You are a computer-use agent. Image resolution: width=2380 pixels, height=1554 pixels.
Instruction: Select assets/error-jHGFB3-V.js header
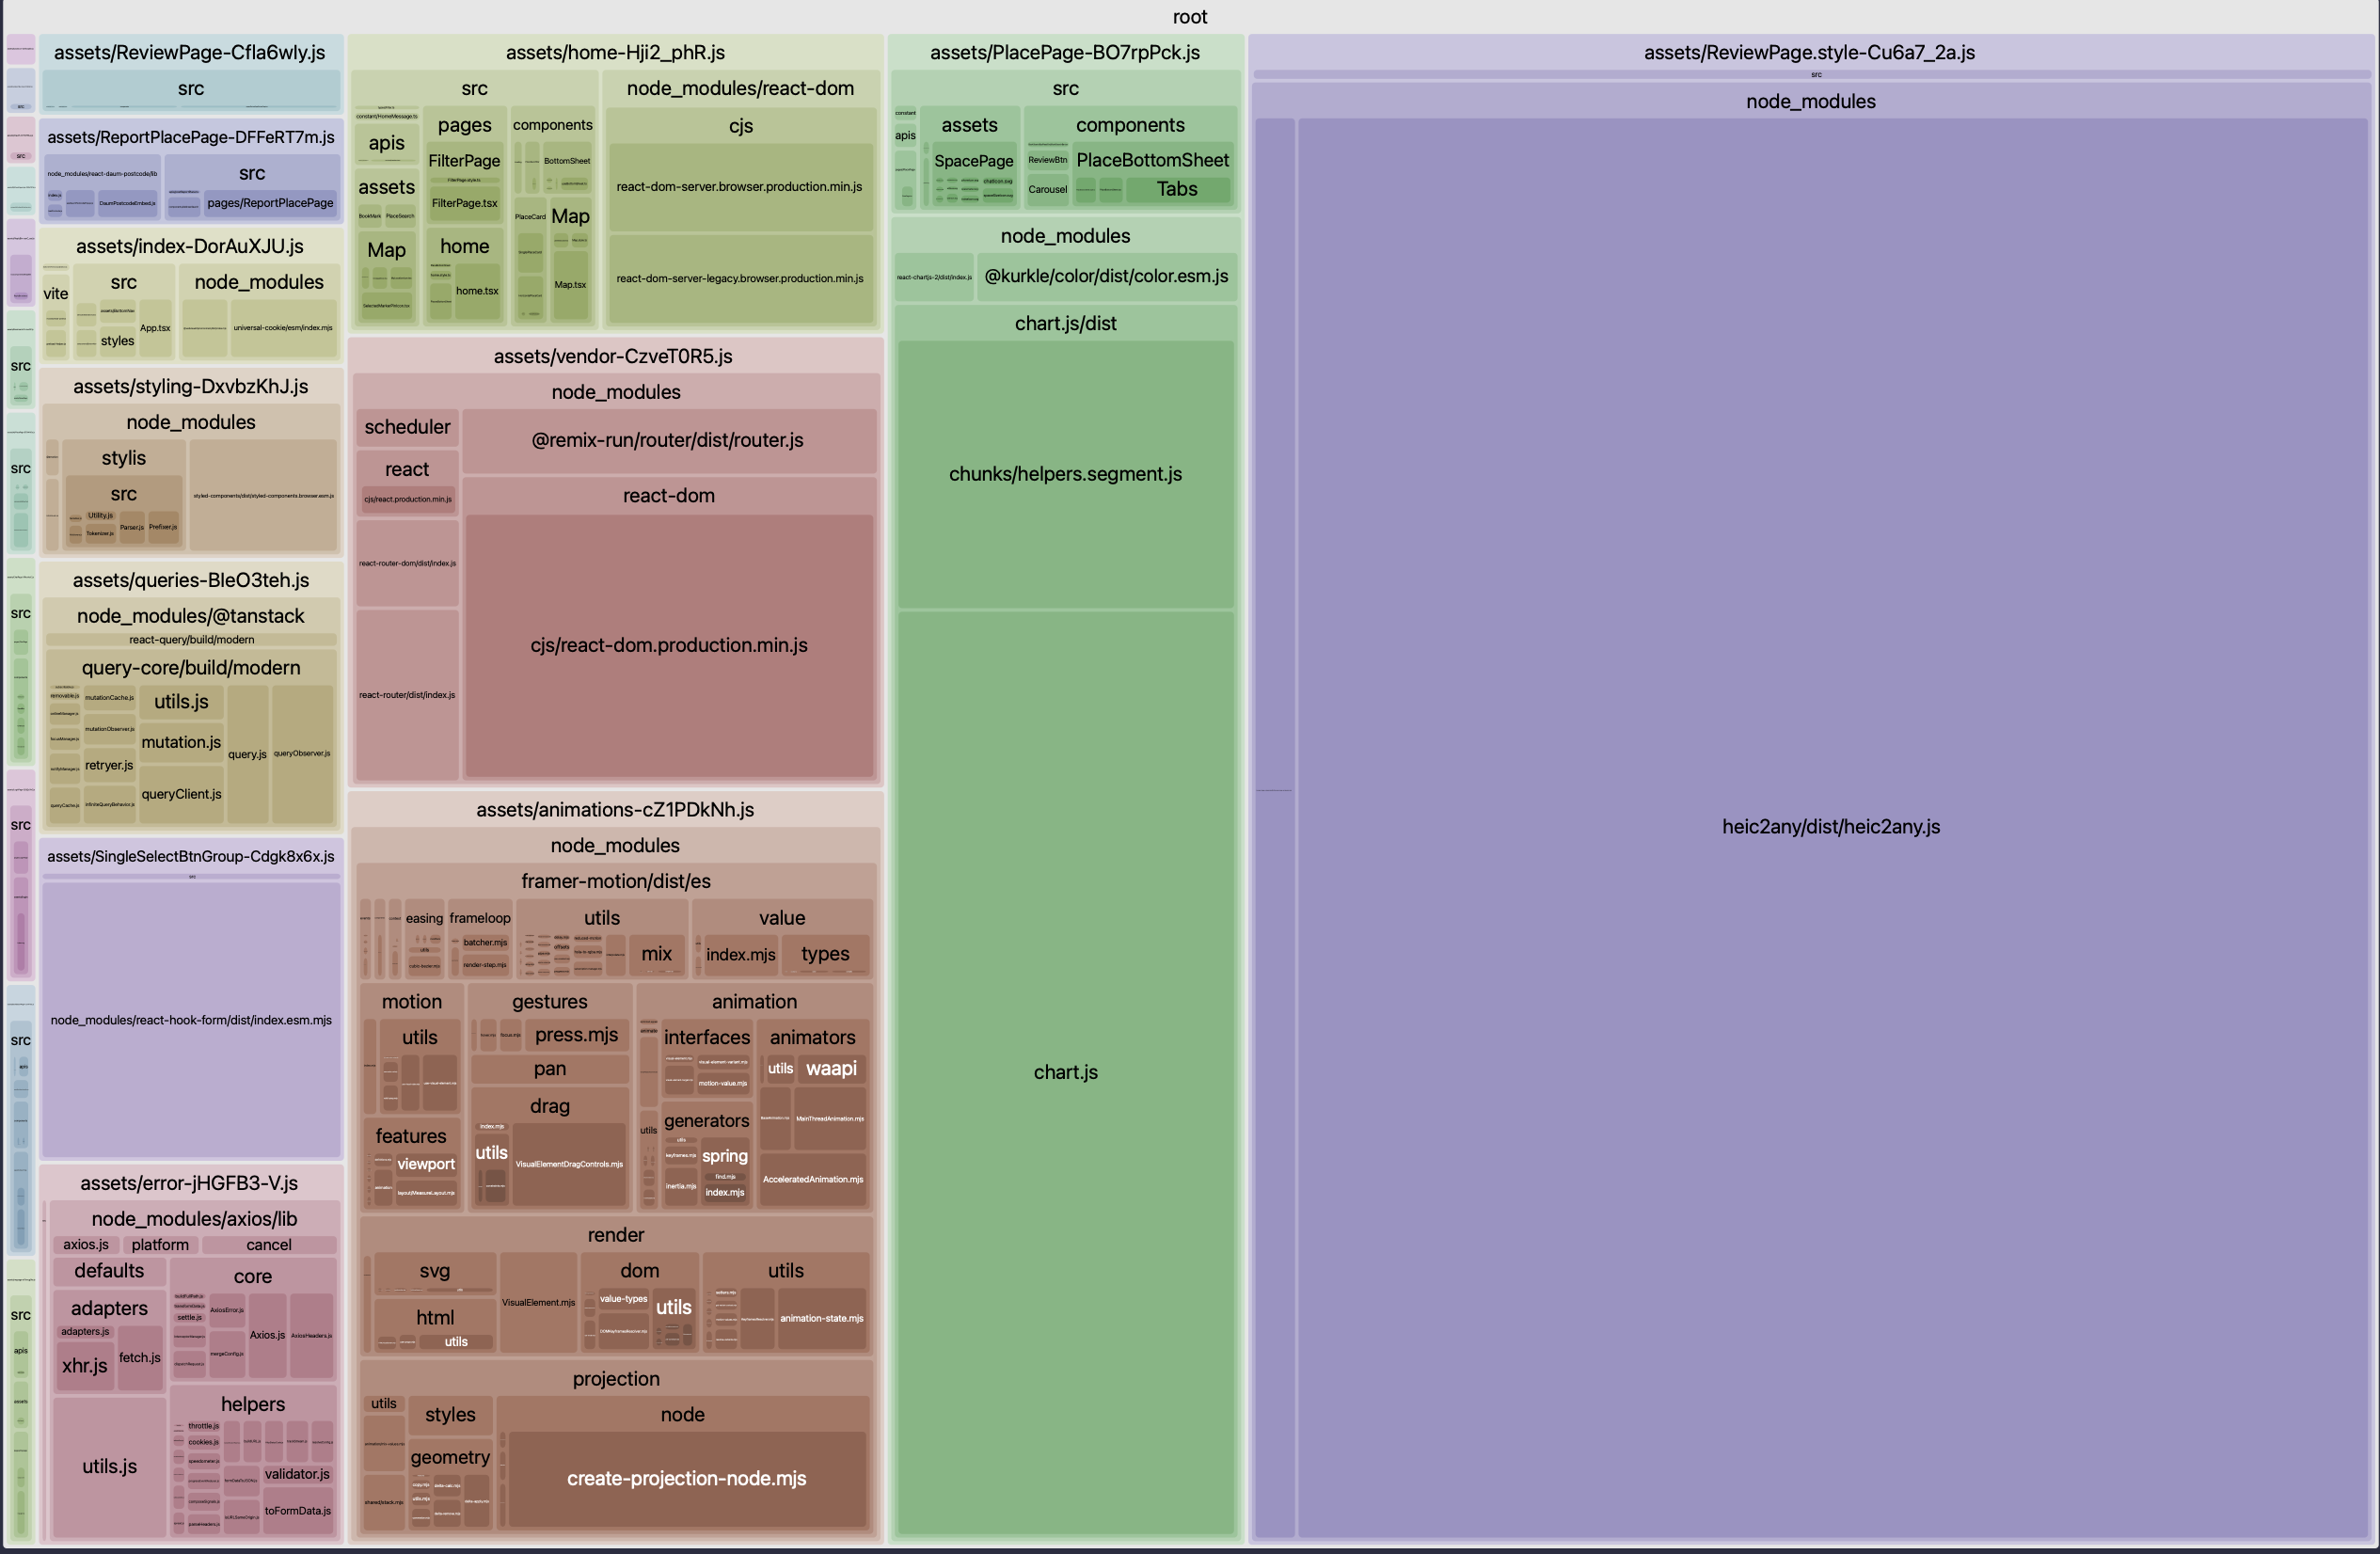coord(188,1183)
